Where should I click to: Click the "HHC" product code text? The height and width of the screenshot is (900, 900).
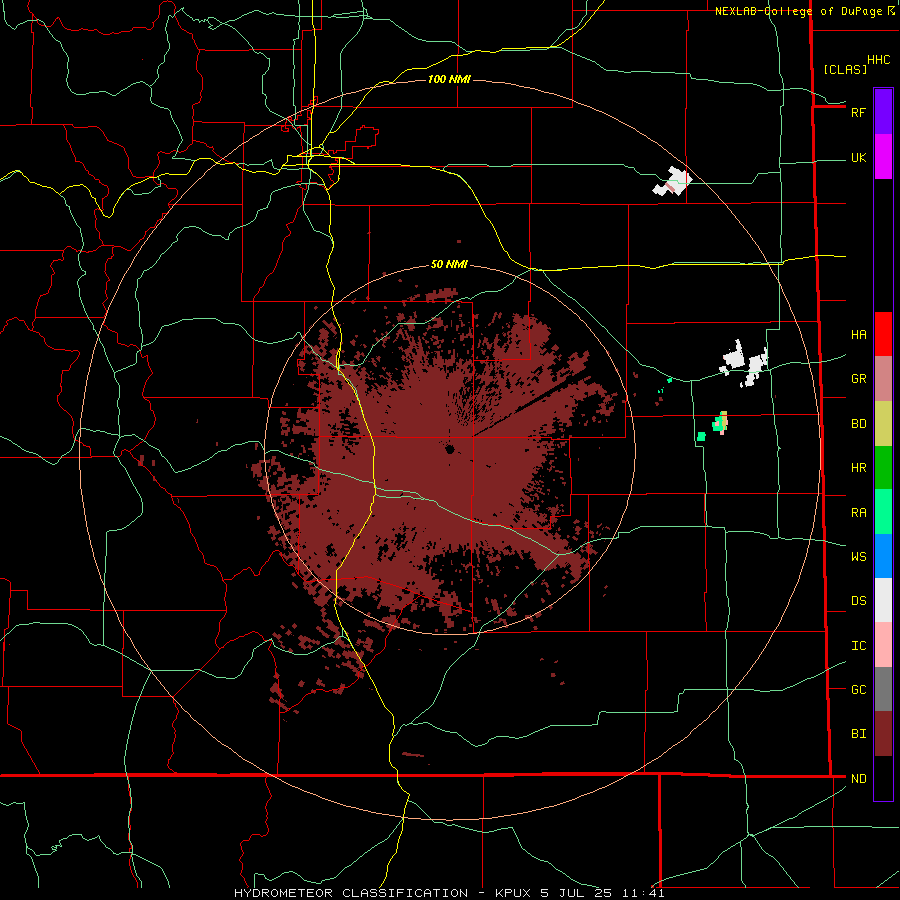[x=878, y=60]
